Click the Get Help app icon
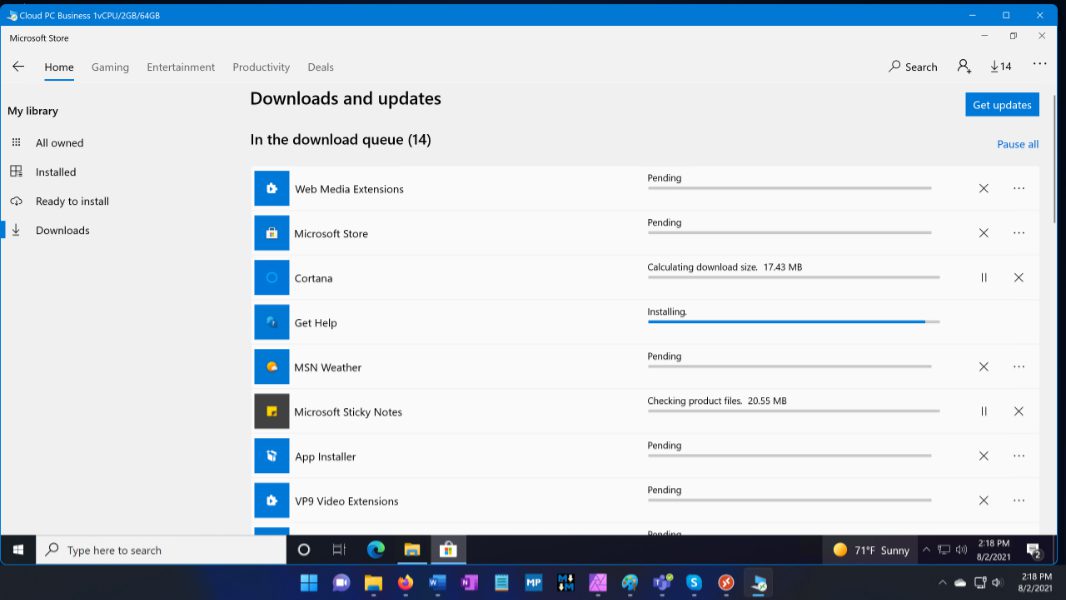Image resolution: width=1066 pixels, height=600 pixels. 271,323
